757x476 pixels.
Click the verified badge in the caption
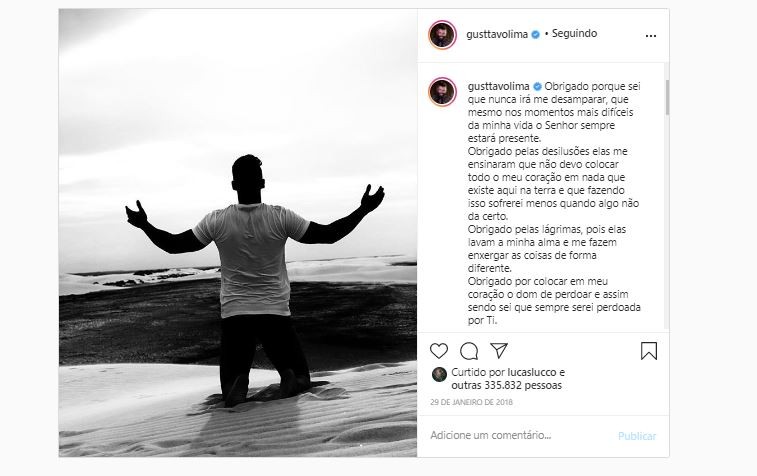tap(537, 86)
